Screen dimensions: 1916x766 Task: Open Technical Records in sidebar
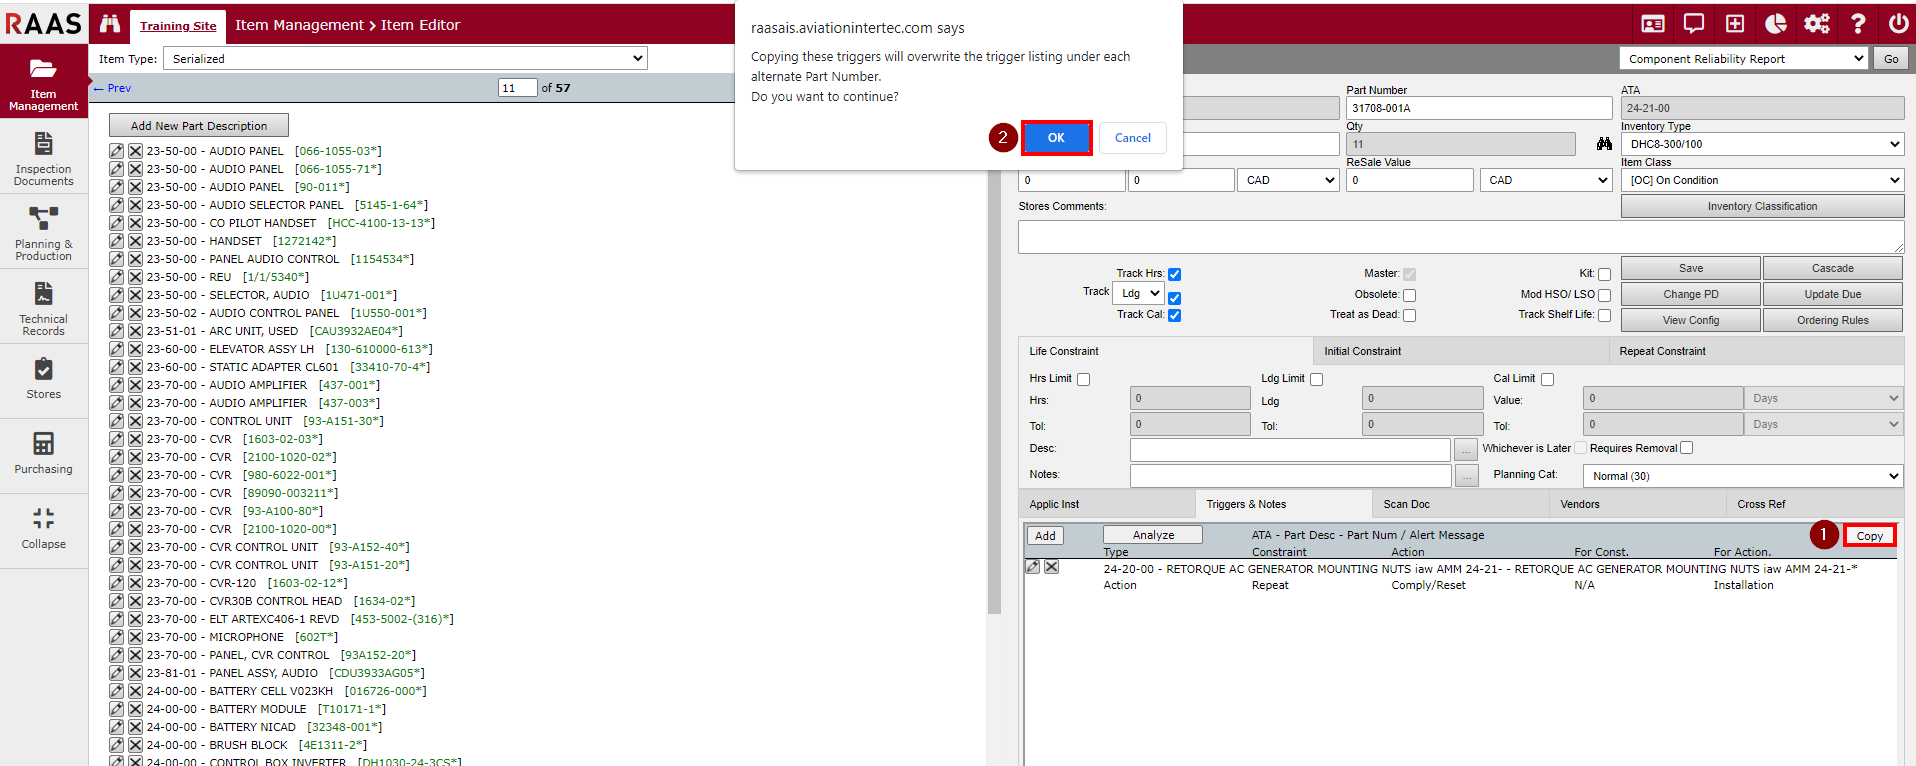coord(43,308)
